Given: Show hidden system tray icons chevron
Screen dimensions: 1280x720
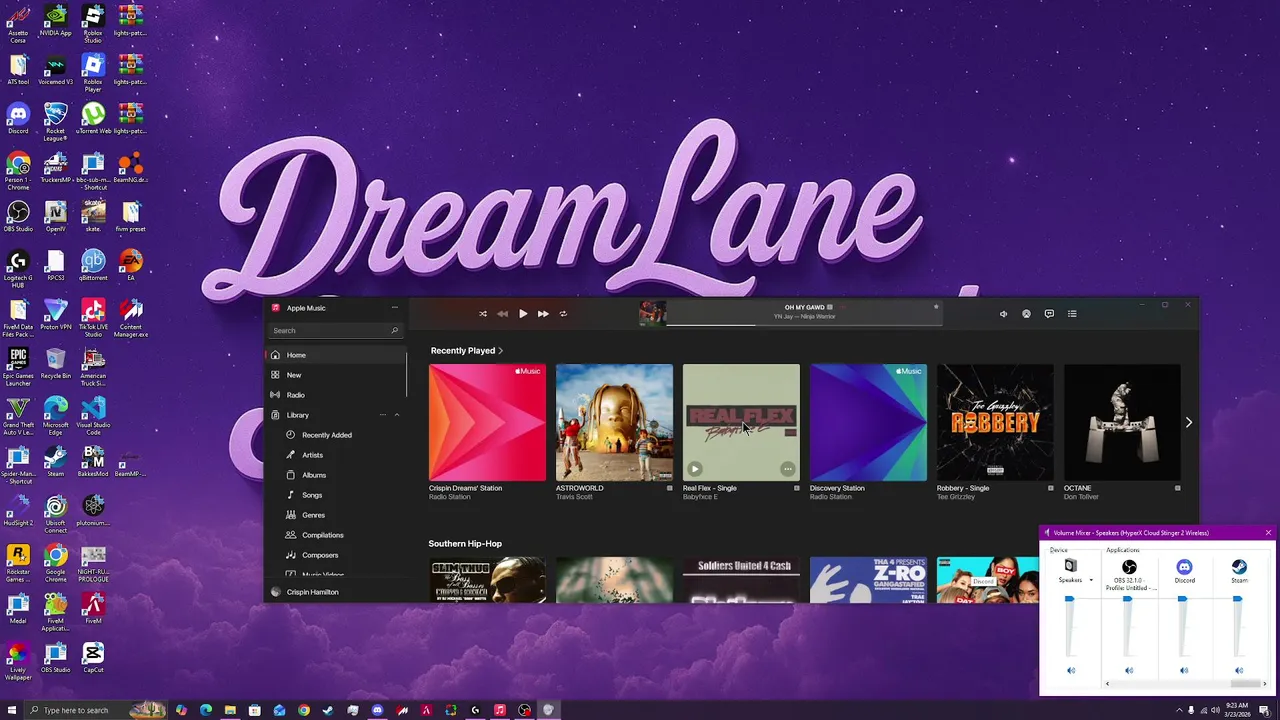Looking at the screenshot, I should click(1177, 710).
